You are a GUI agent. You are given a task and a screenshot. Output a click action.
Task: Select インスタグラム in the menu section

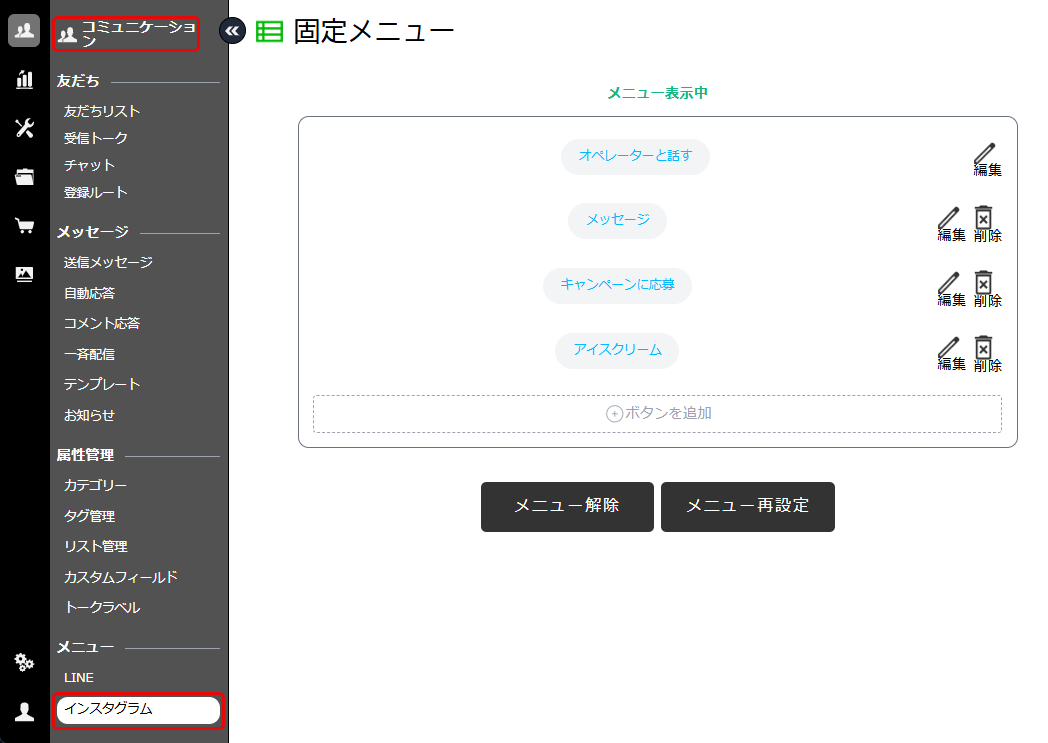point(138,709)
